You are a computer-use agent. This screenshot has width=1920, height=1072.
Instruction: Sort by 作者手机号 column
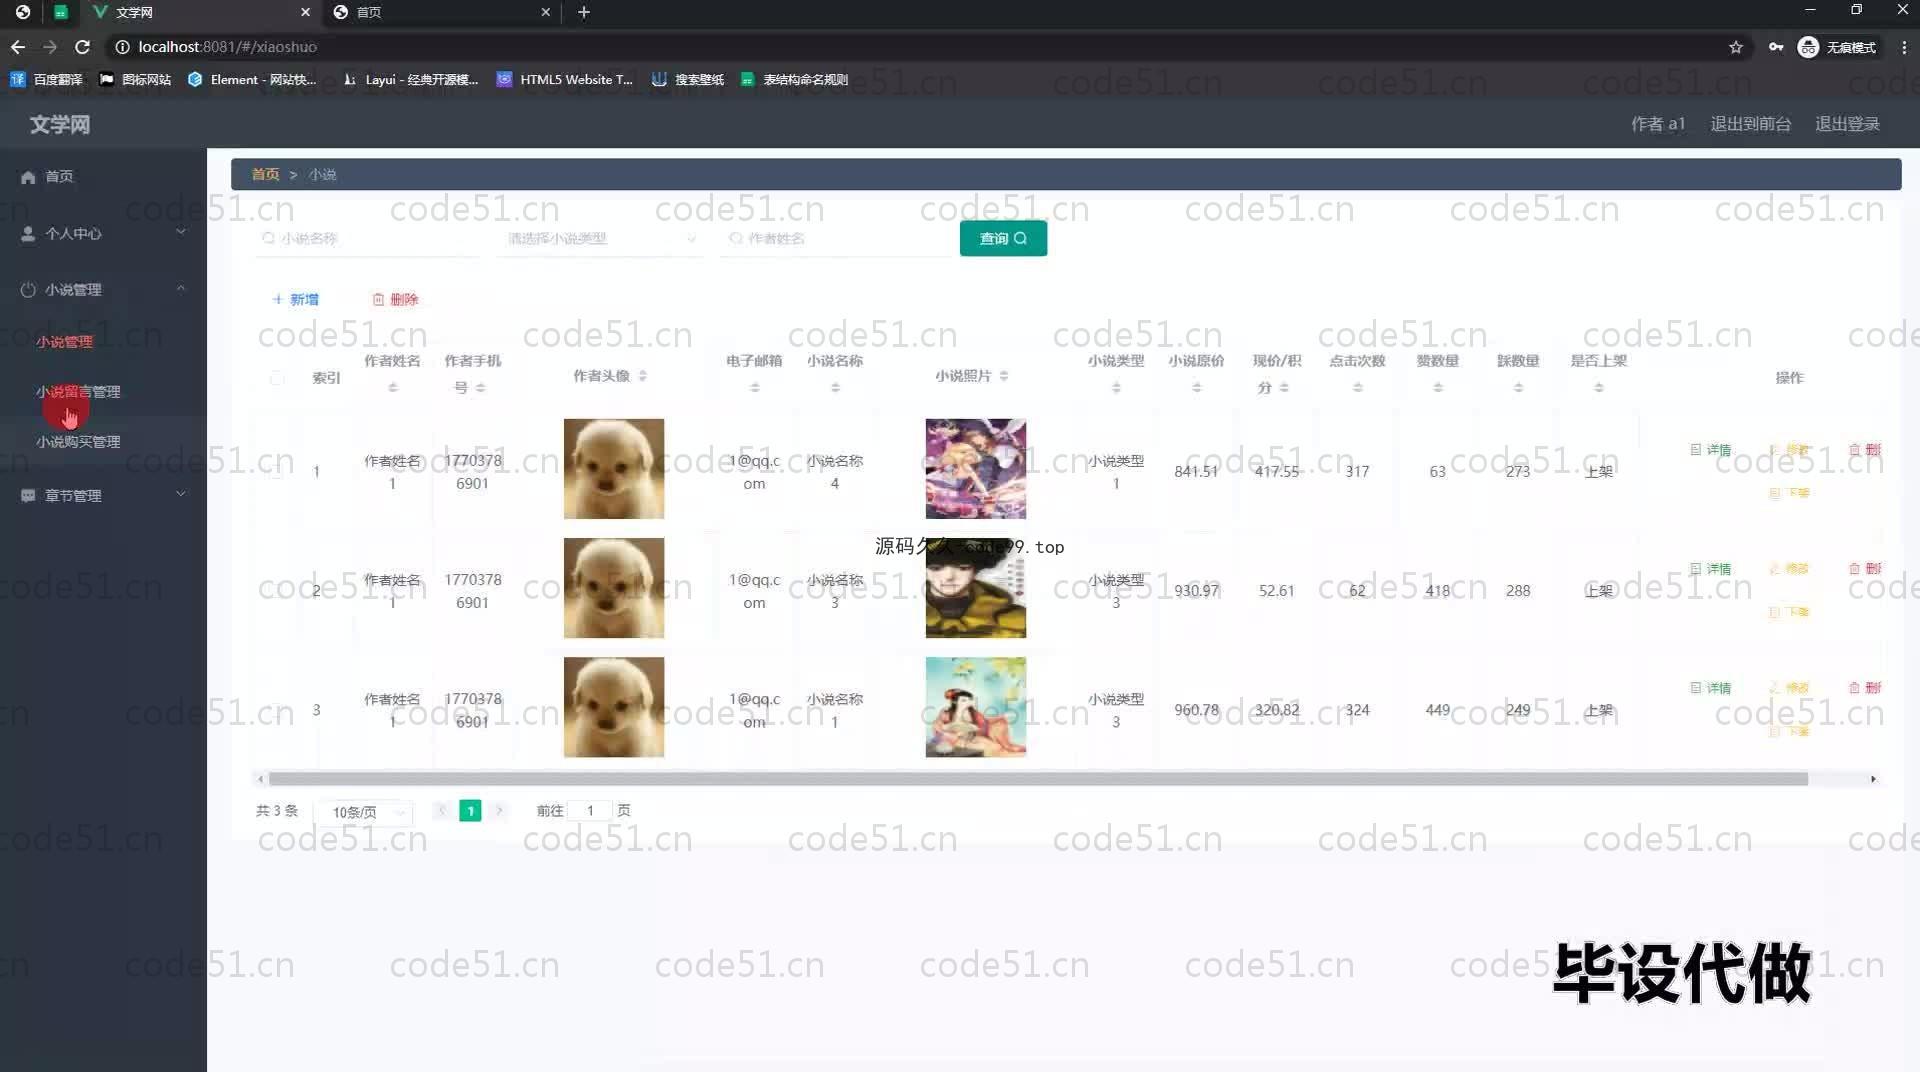coord(481,388)
